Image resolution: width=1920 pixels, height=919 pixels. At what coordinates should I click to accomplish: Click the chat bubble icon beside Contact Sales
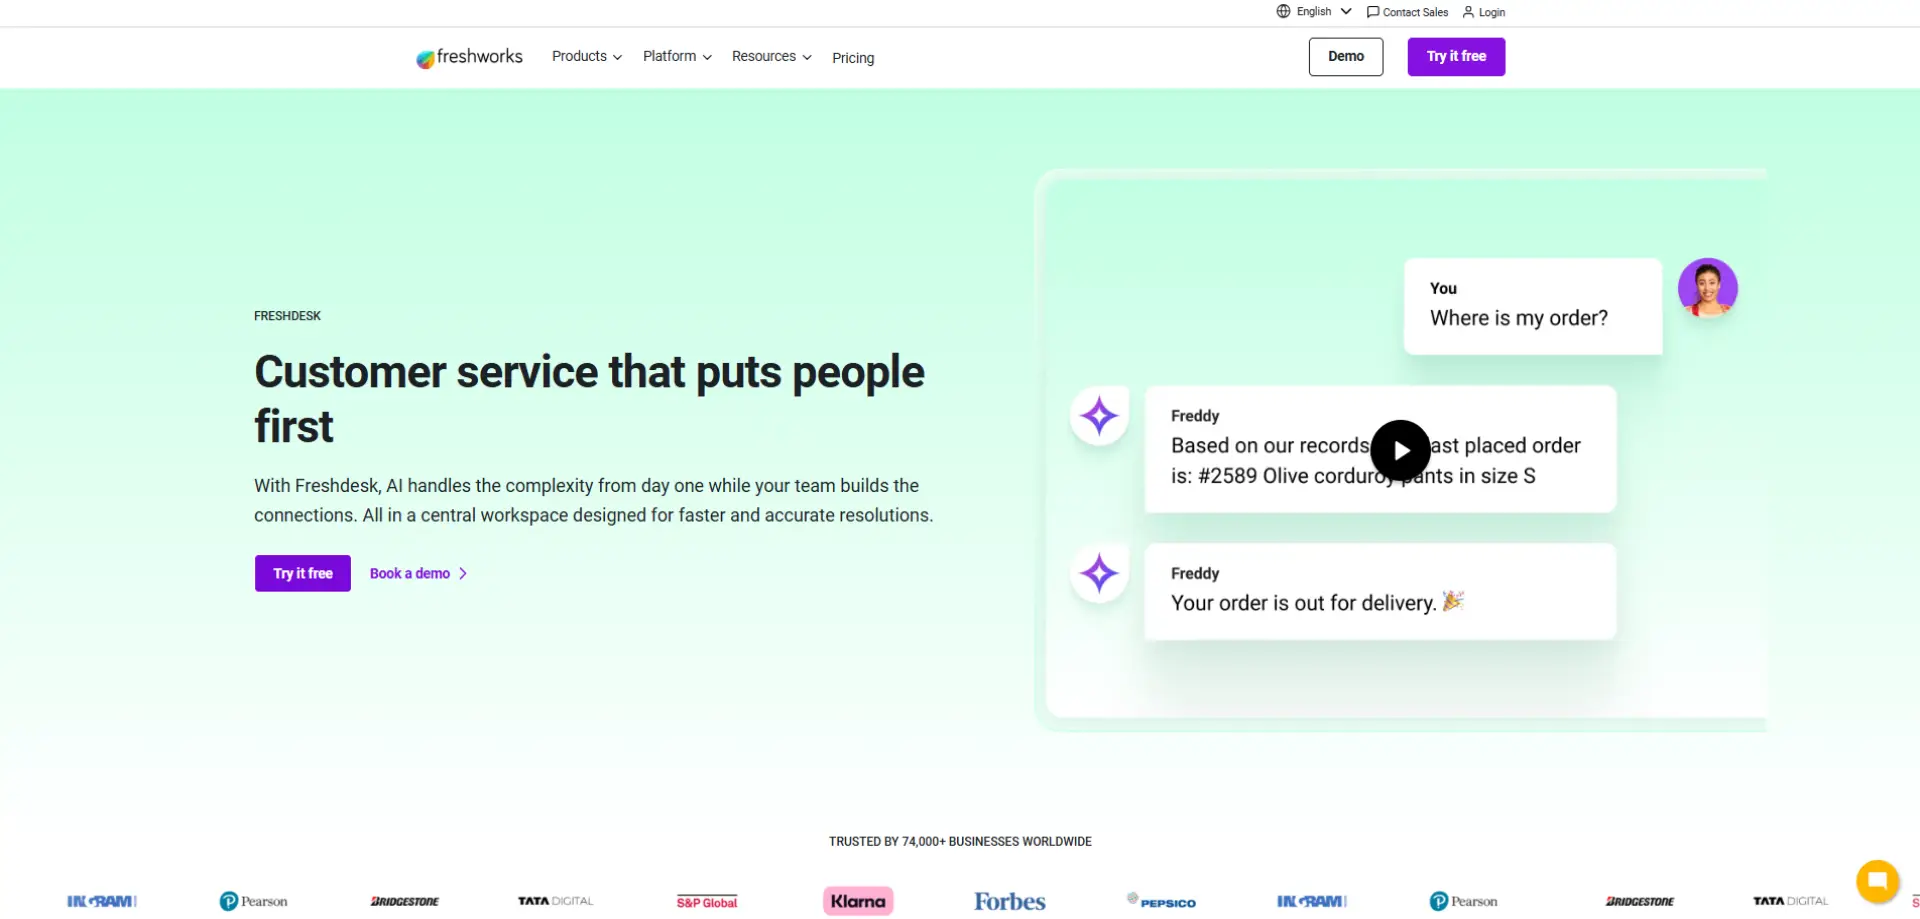1373,12
